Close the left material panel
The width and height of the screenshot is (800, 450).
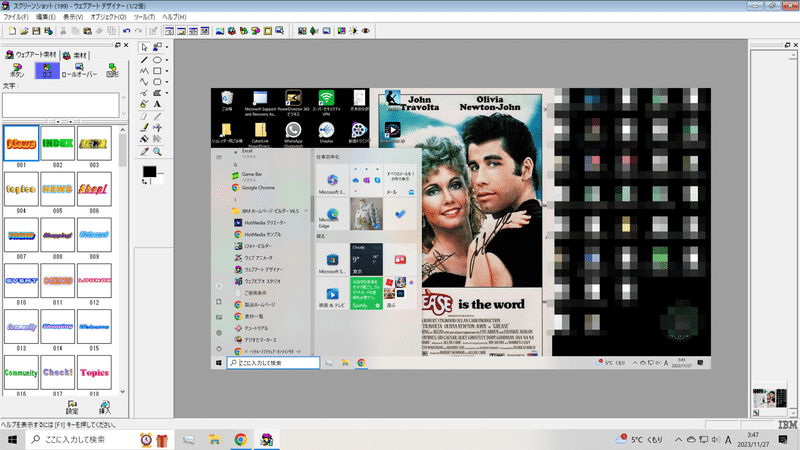coord(126,45)
